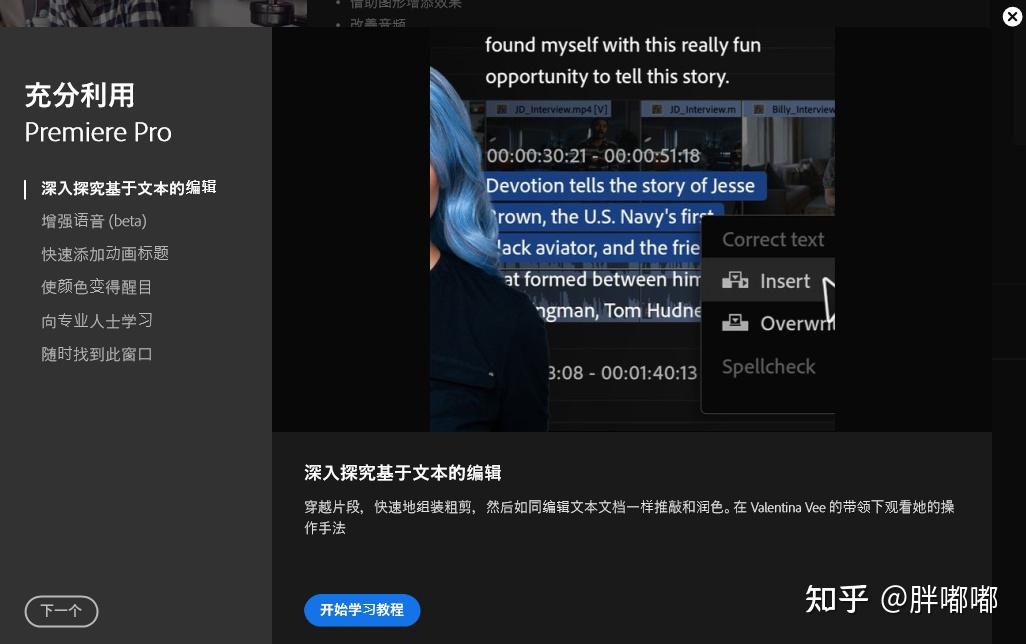Select "快速添加动画标题" in the sidebar

(105, 254)
